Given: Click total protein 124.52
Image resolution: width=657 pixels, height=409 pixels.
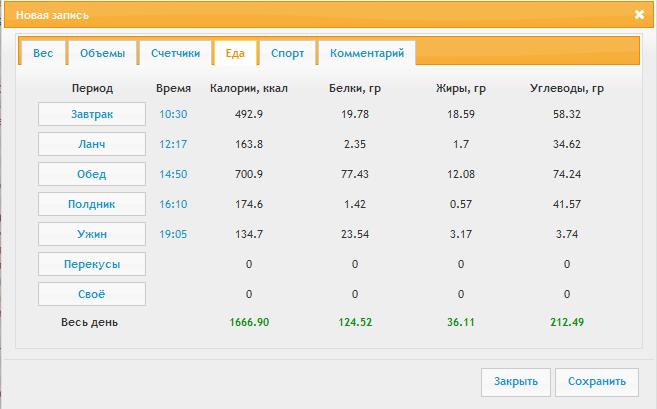Looking at the screenshot, I should click(355, 322).
